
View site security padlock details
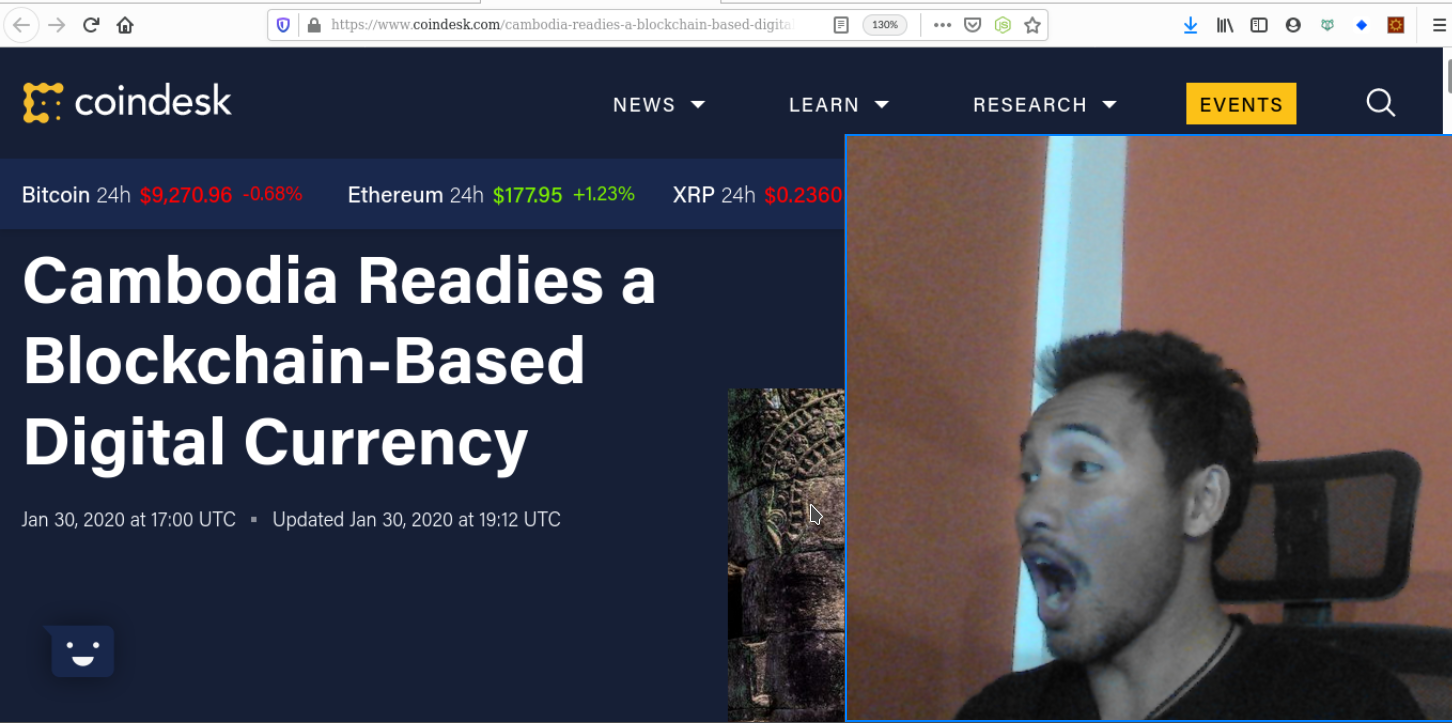click(x=314, y=25)
